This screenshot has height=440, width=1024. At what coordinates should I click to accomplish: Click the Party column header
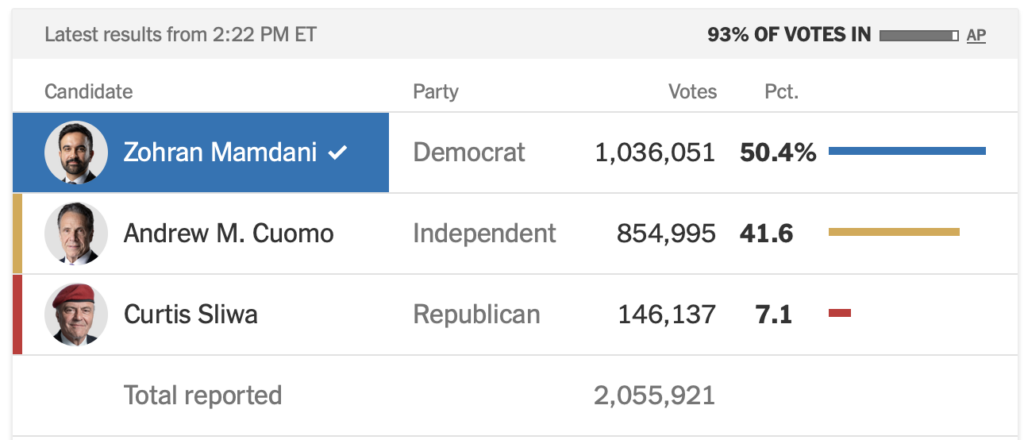point(435,92)
